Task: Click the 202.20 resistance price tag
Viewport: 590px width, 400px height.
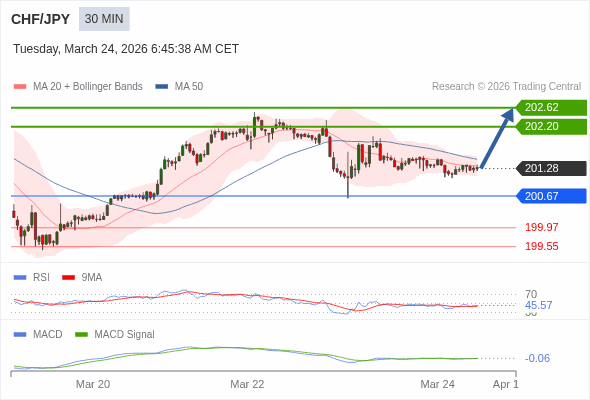Action: [551, 126]
